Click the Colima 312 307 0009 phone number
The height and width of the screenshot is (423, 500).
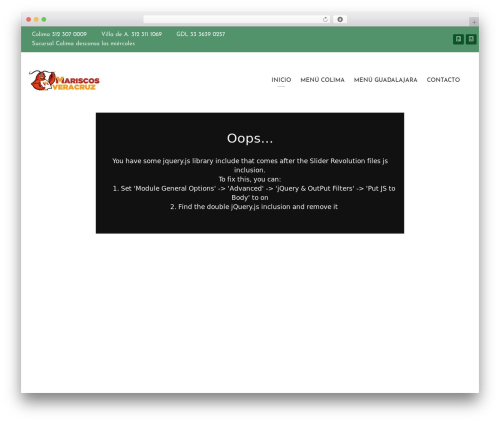click(59, 34)
